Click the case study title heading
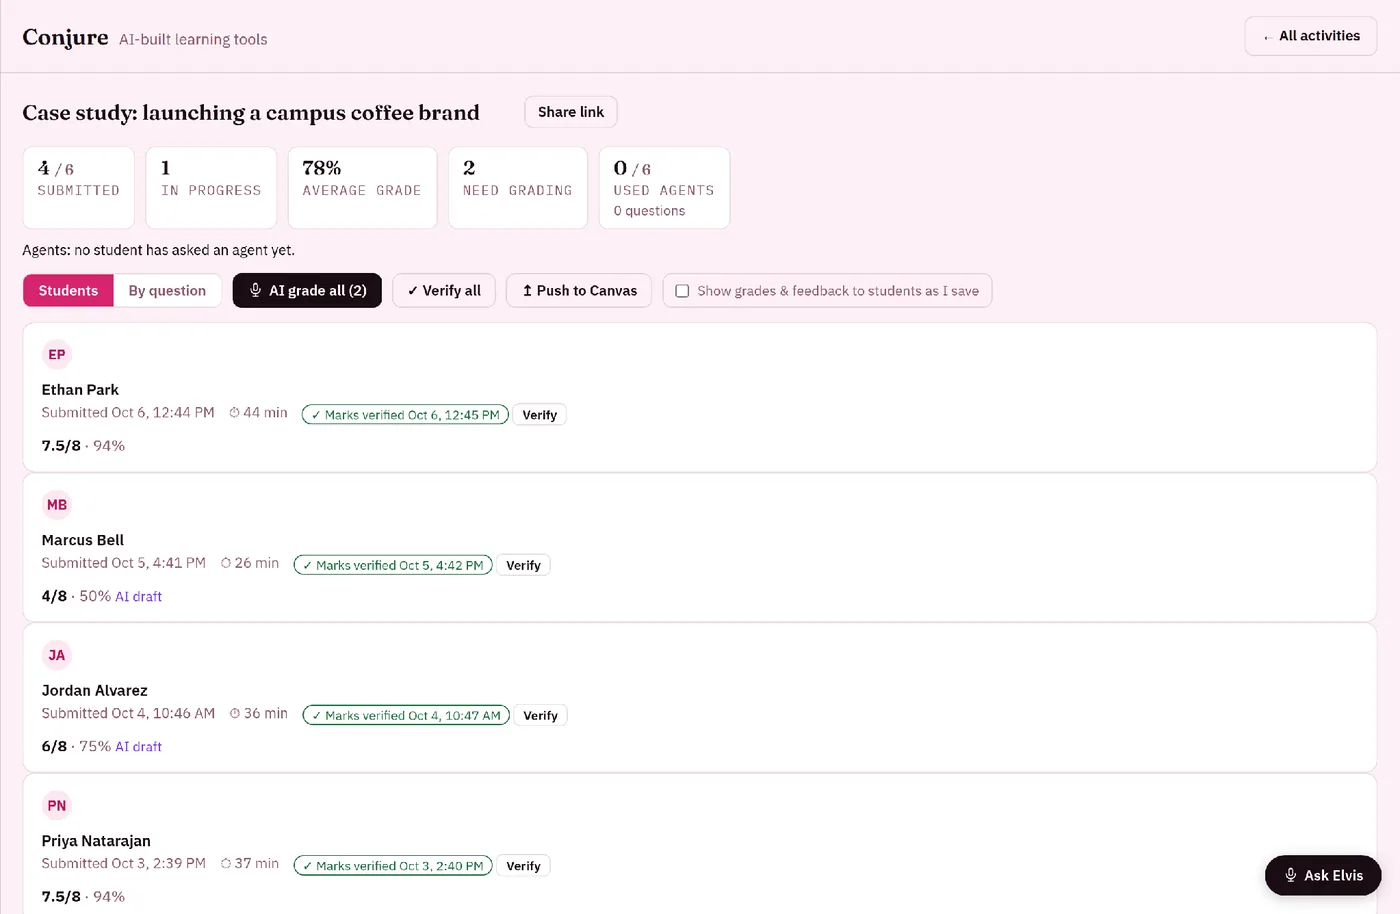 pos(251,113)
